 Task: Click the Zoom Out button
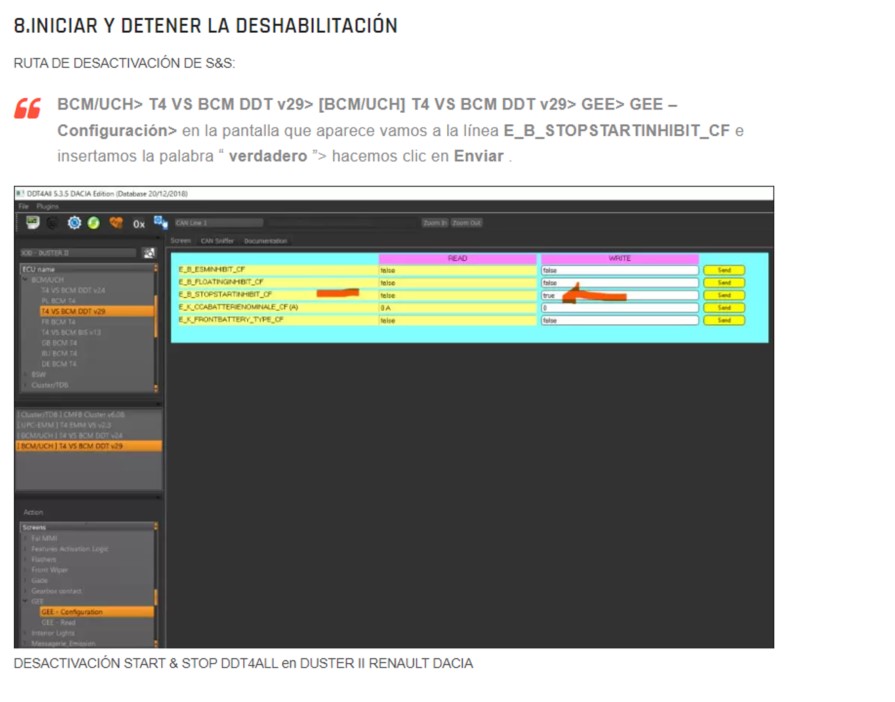click(x=466, y=223)
